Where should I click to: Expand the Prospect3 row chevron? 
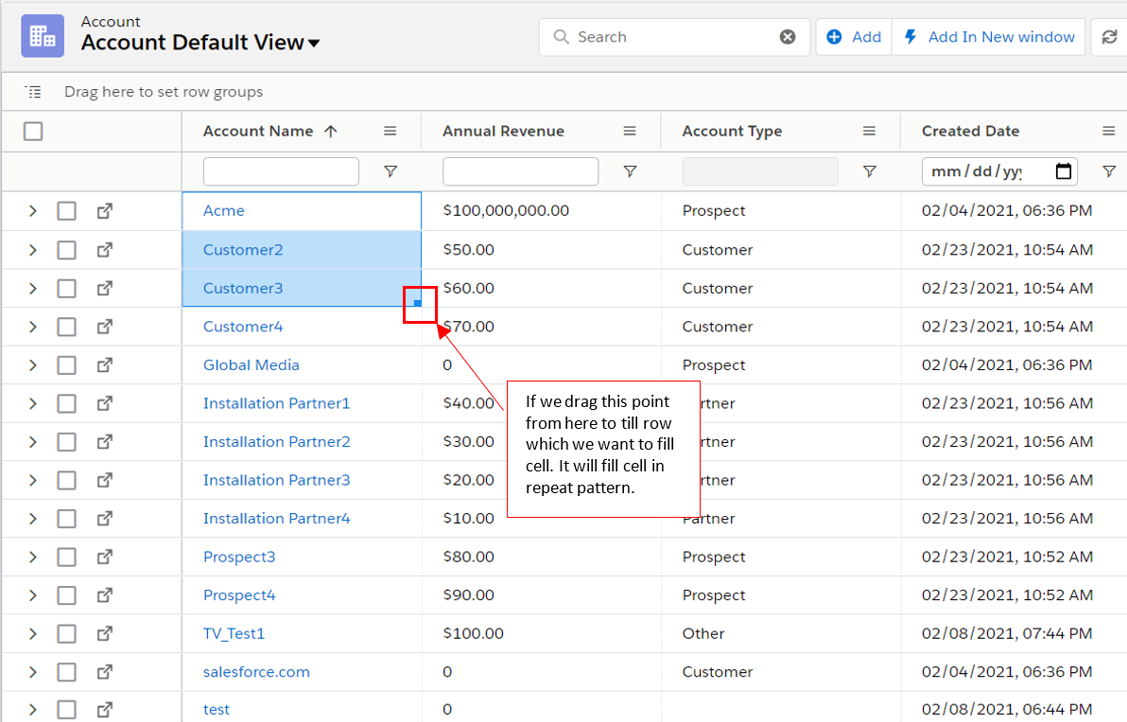point(32,557)
